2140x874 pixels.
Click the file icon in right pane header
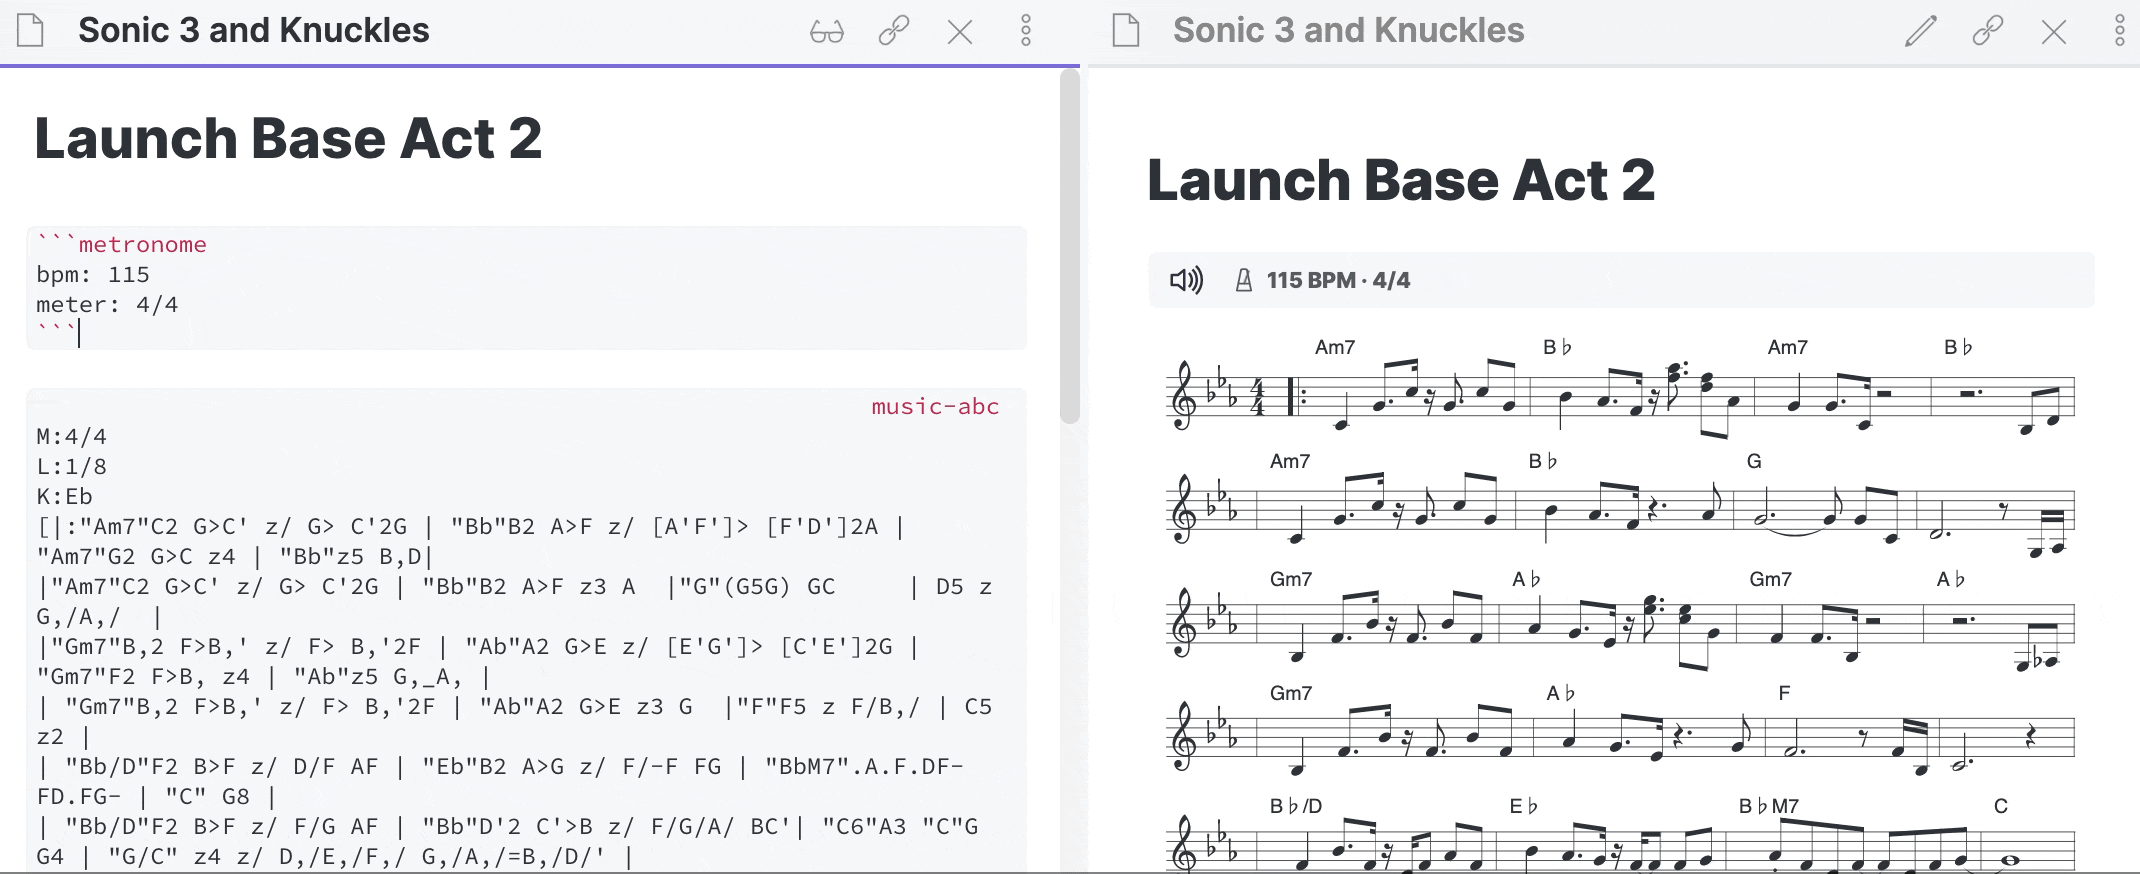click(x=1126, y=31)
